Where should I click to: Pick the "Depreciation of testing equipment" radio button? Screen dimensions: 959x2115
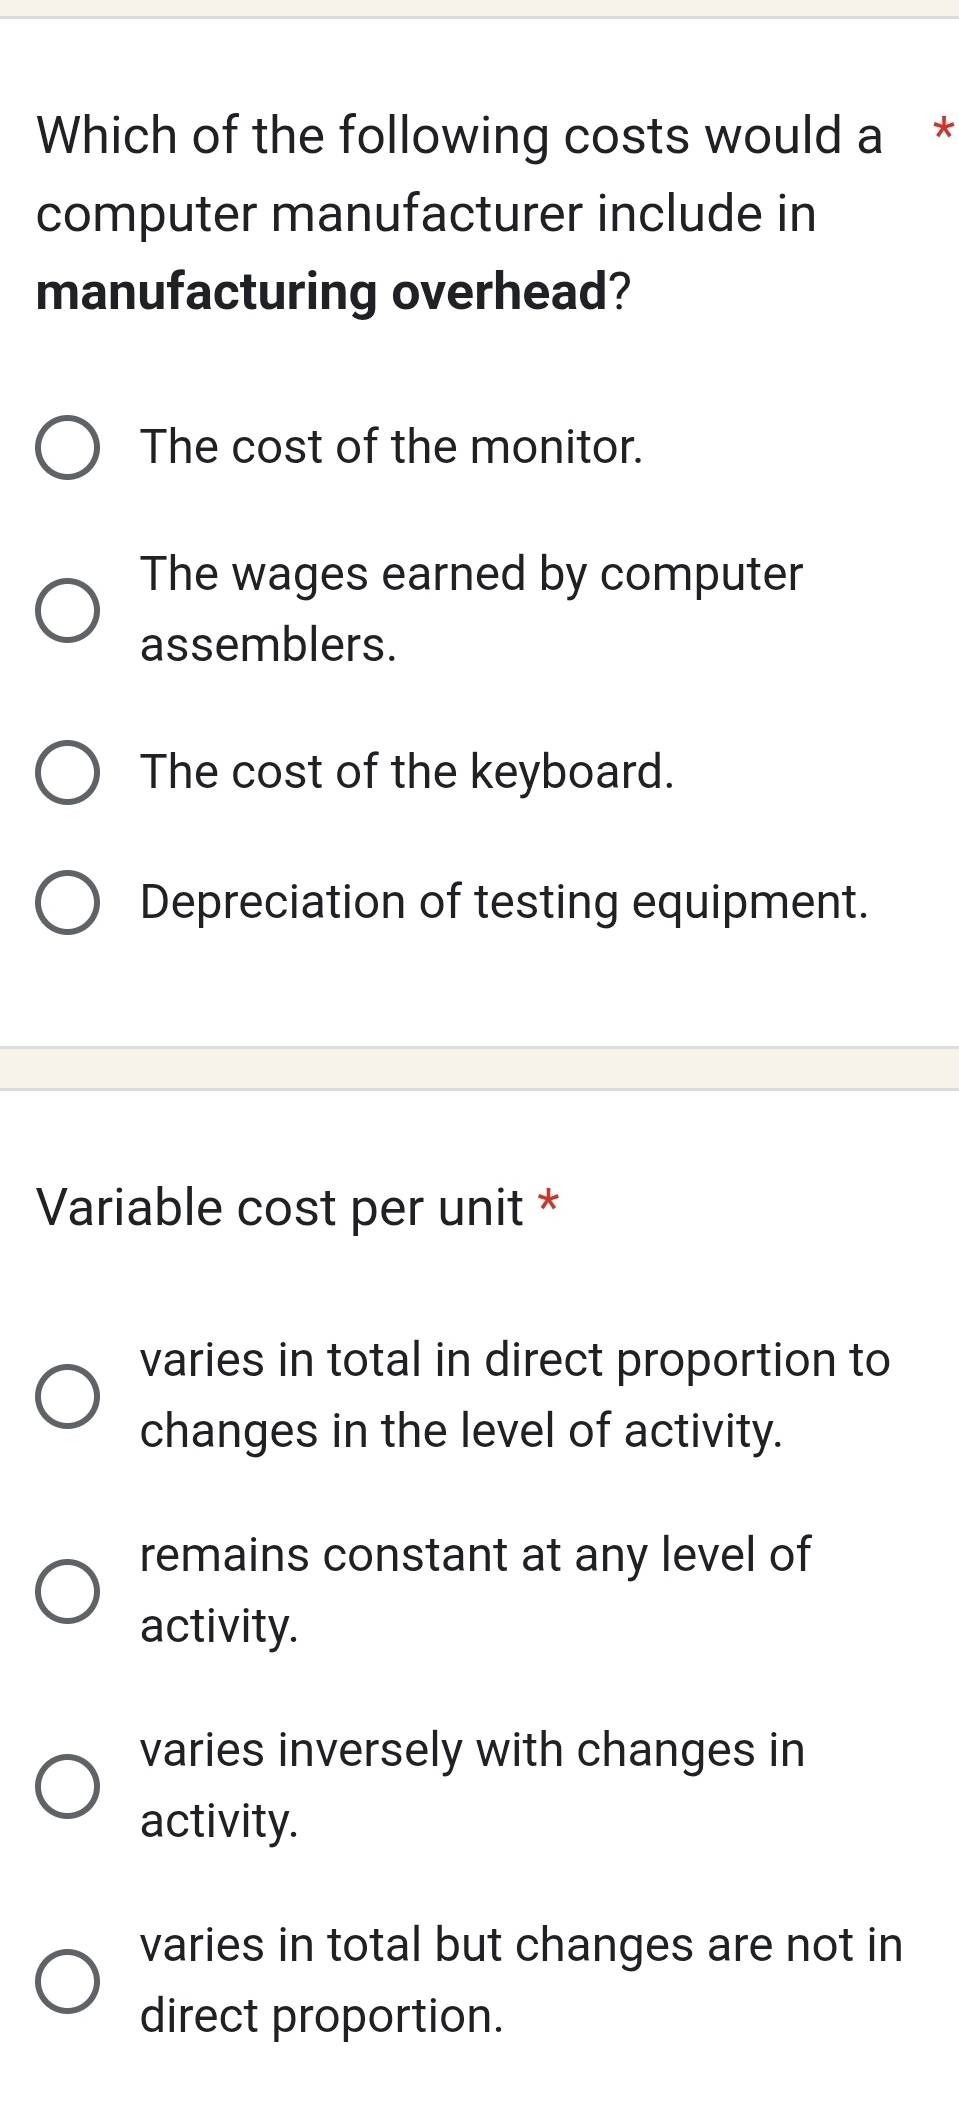pyautogui.click(x=67, y=903)
